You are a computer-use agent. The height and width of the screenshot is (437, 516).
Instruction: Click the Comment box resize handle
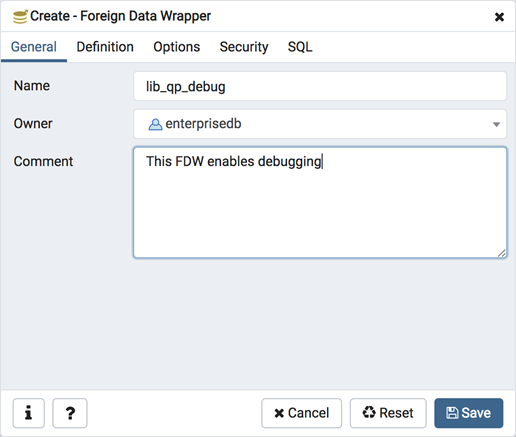tap(502, 253)
